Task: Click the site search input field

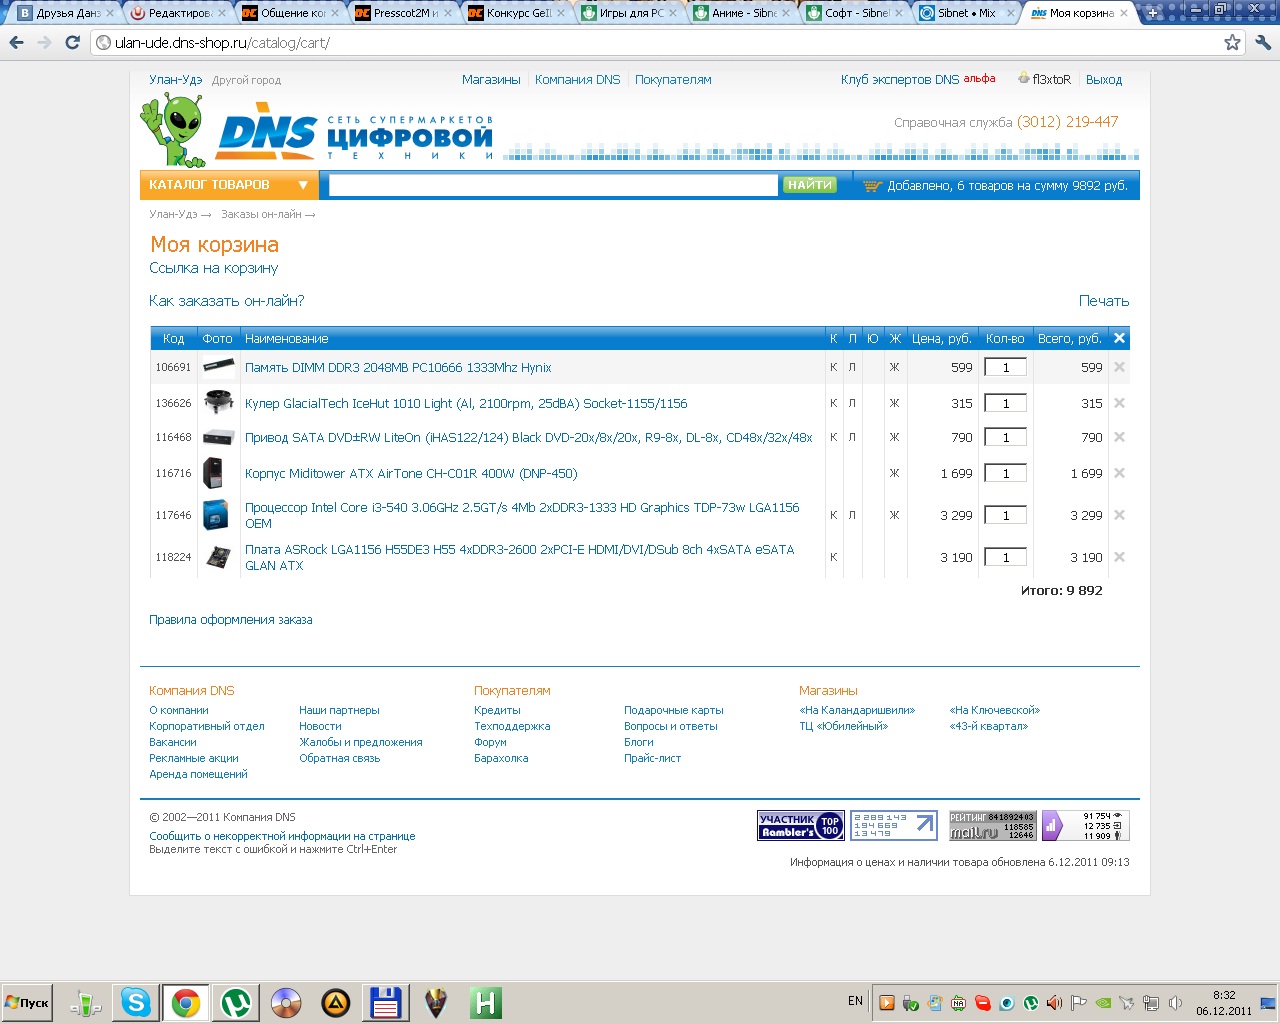Action: pyautogui.click(x=553, y=185)
